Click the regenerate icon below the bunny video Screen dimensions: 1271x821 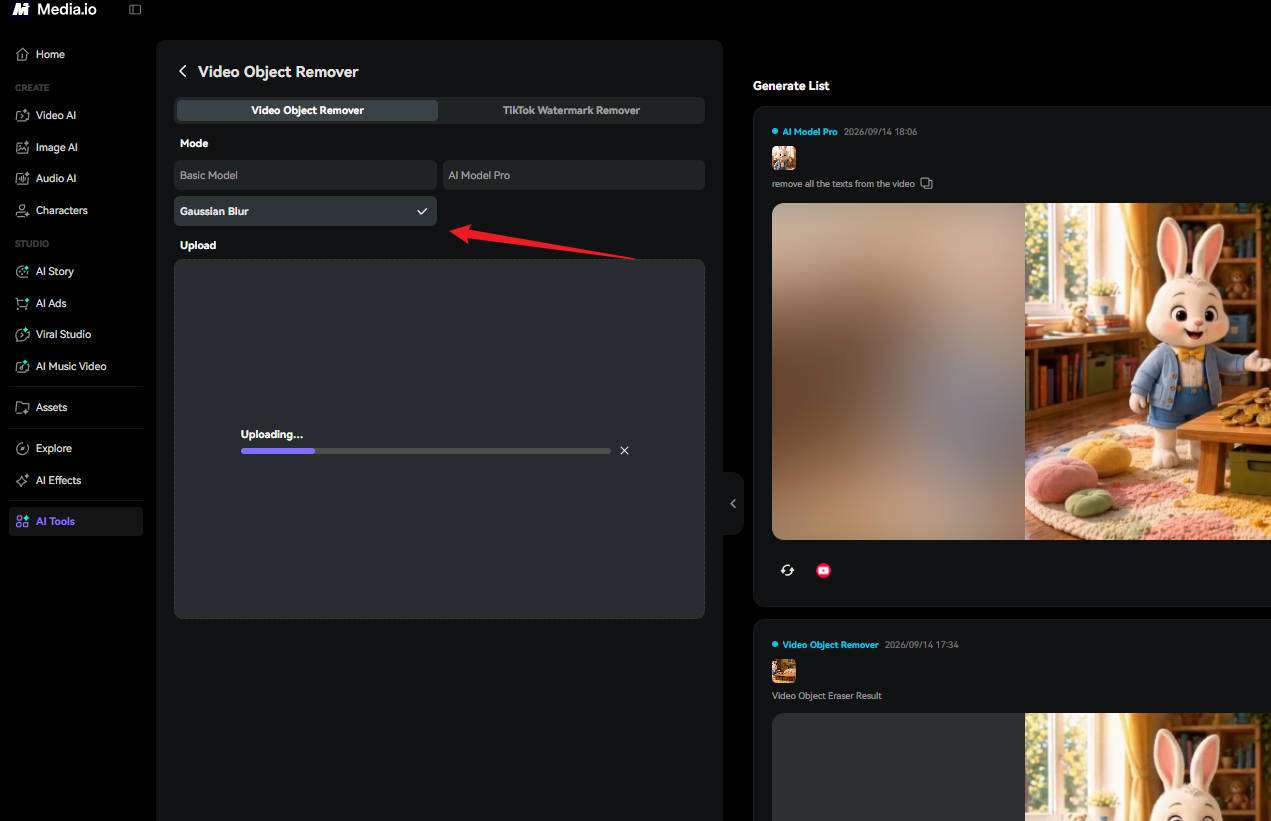pyautogui.click(x=787, y=570)
